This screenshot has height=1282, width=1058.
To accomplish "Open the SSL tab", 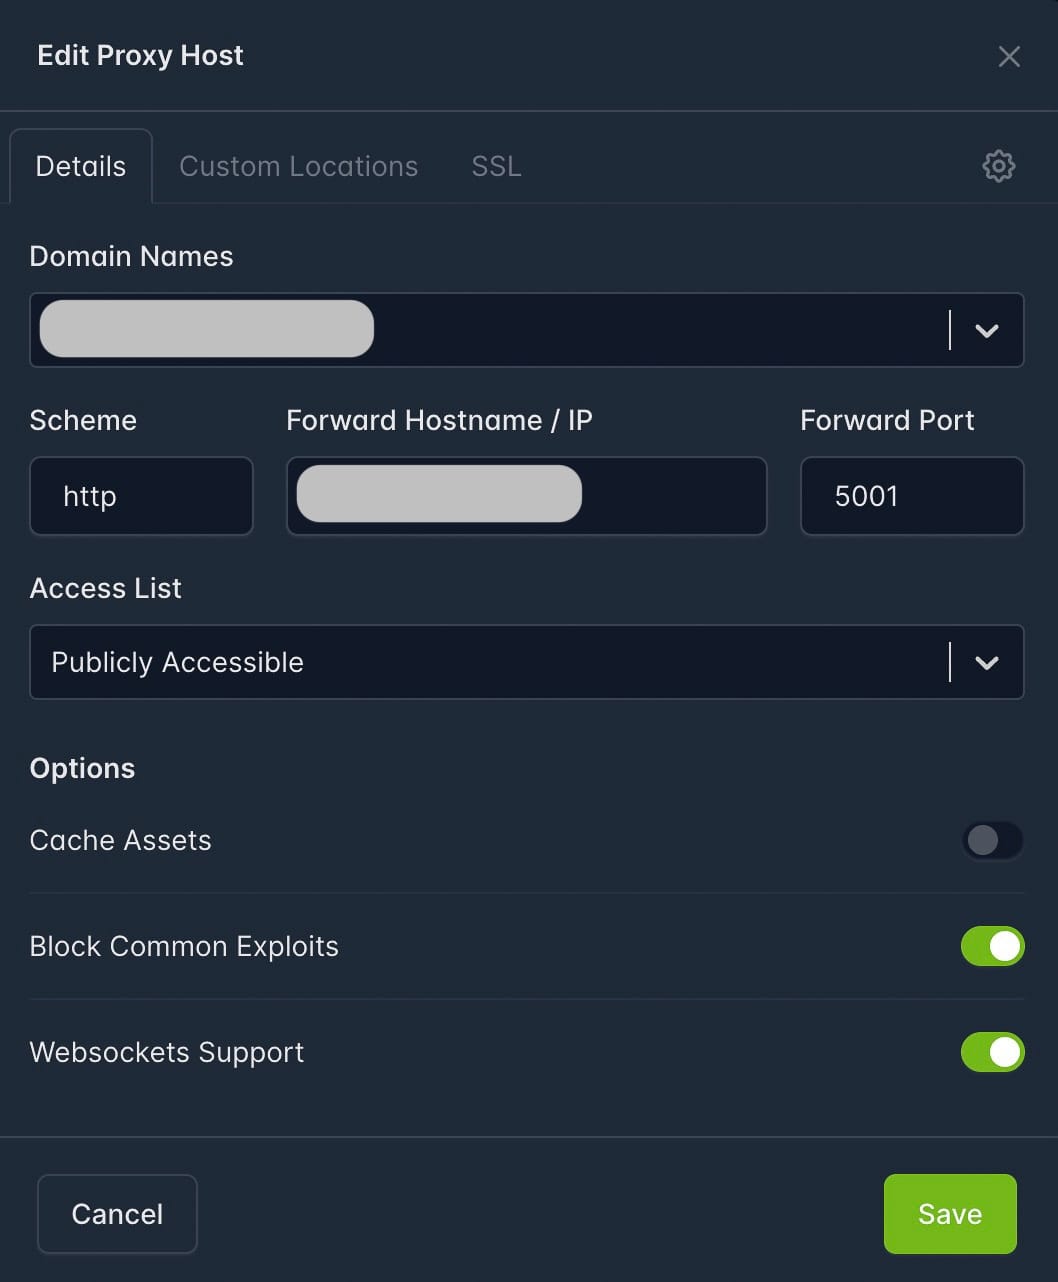I will coord(496,166).
